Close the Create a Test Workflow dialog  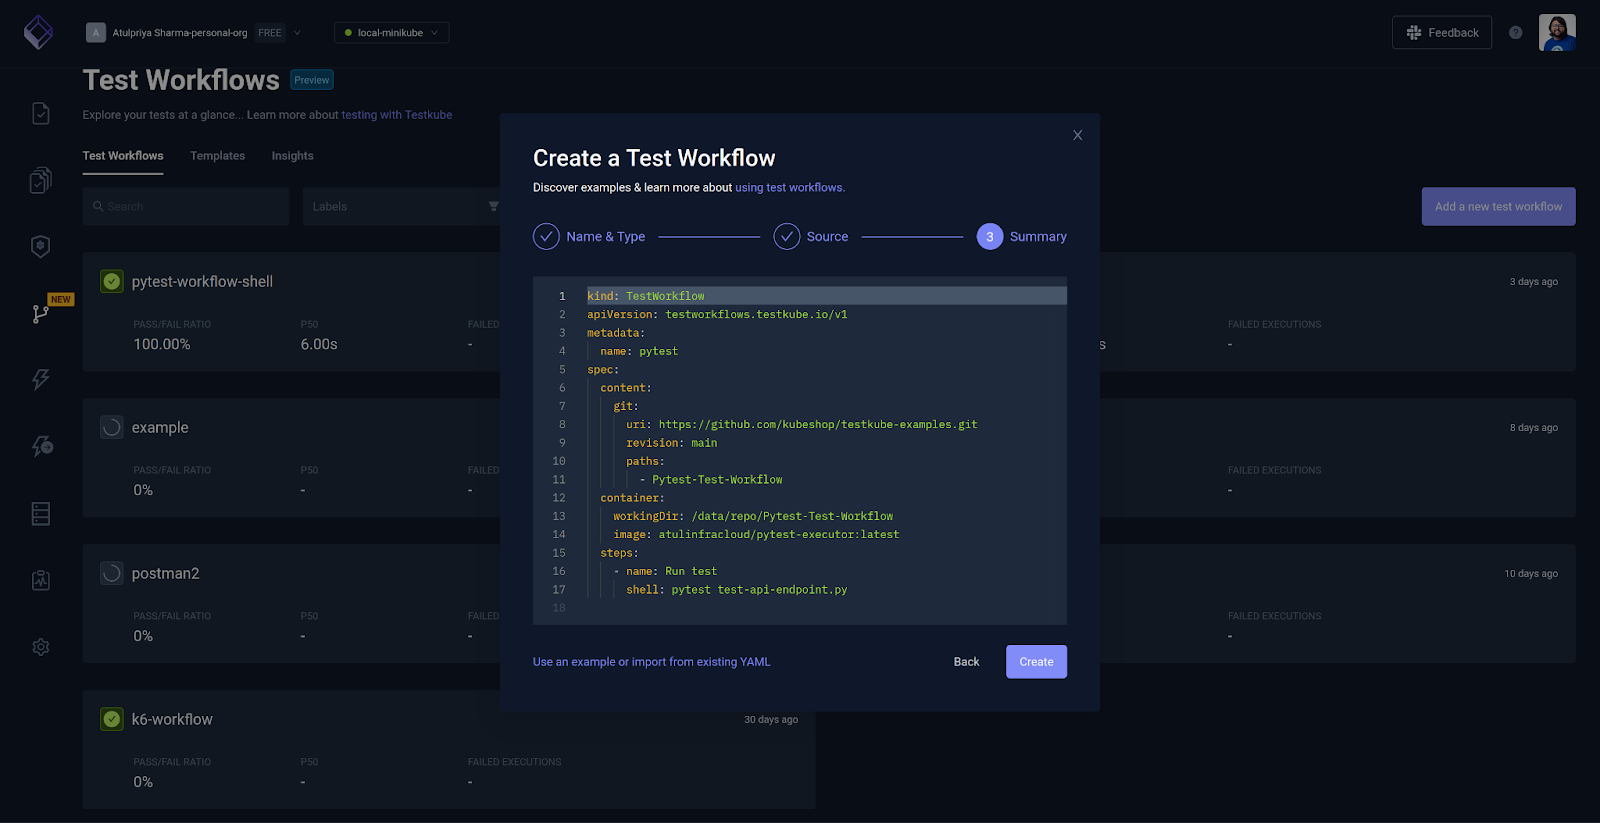pyautogui.click(x=1077, y=135)
